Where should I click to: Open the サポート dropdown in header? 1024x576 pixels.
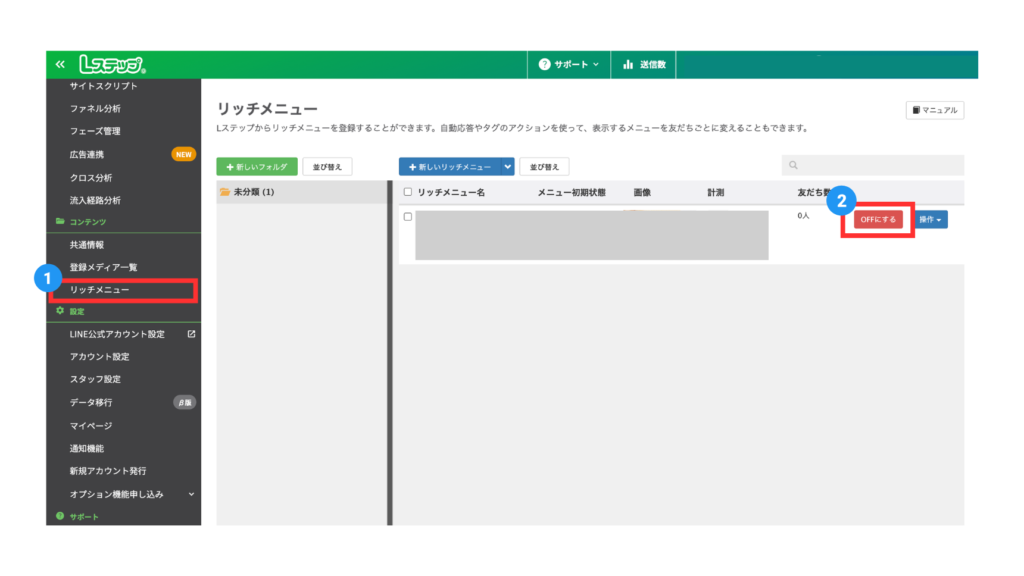pyautogui.click(x=568, y=65)
